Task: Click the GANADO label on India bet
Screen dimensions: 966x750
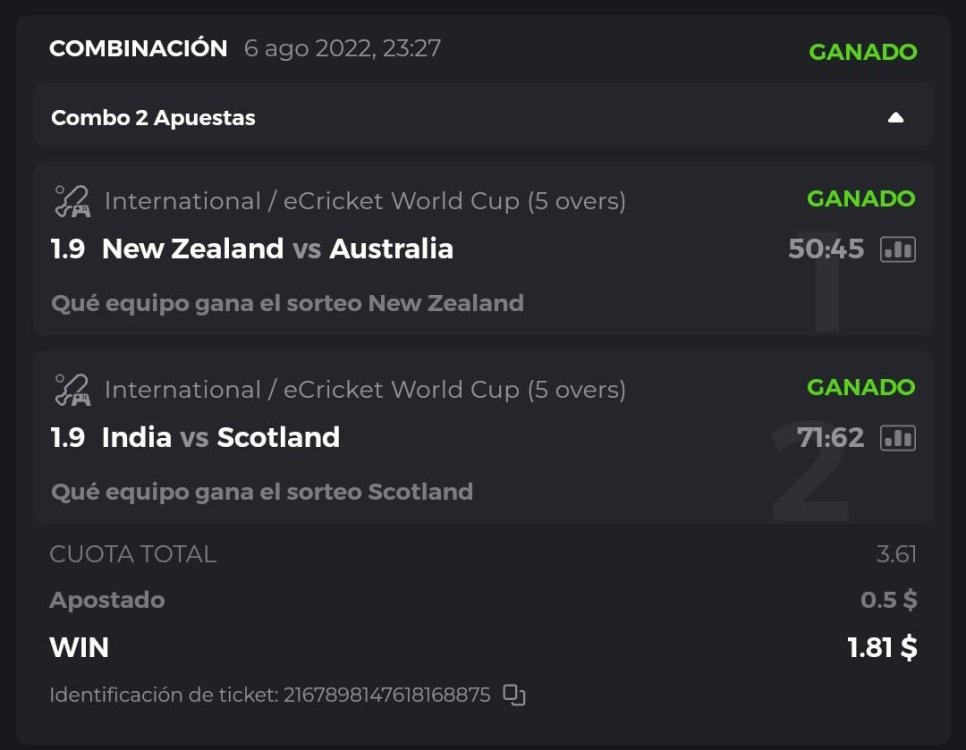Action: point(860,387)
